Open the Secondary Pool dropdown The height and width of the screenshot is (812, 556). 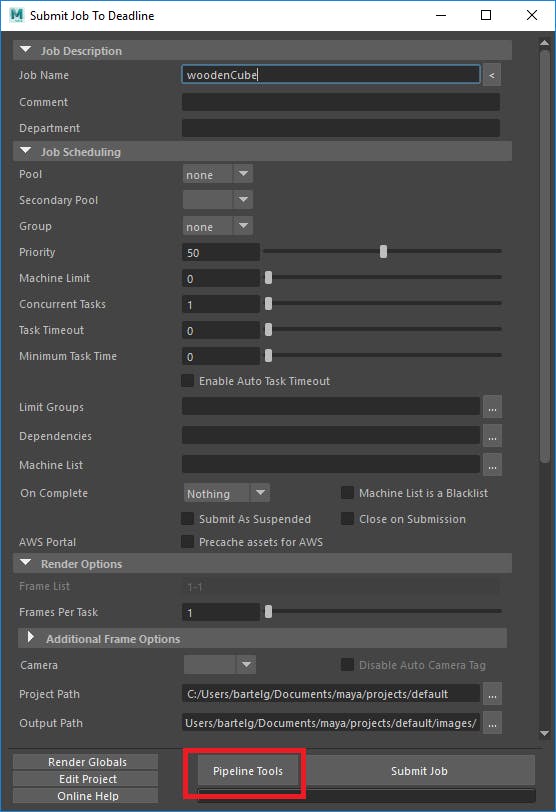(217, 200)
